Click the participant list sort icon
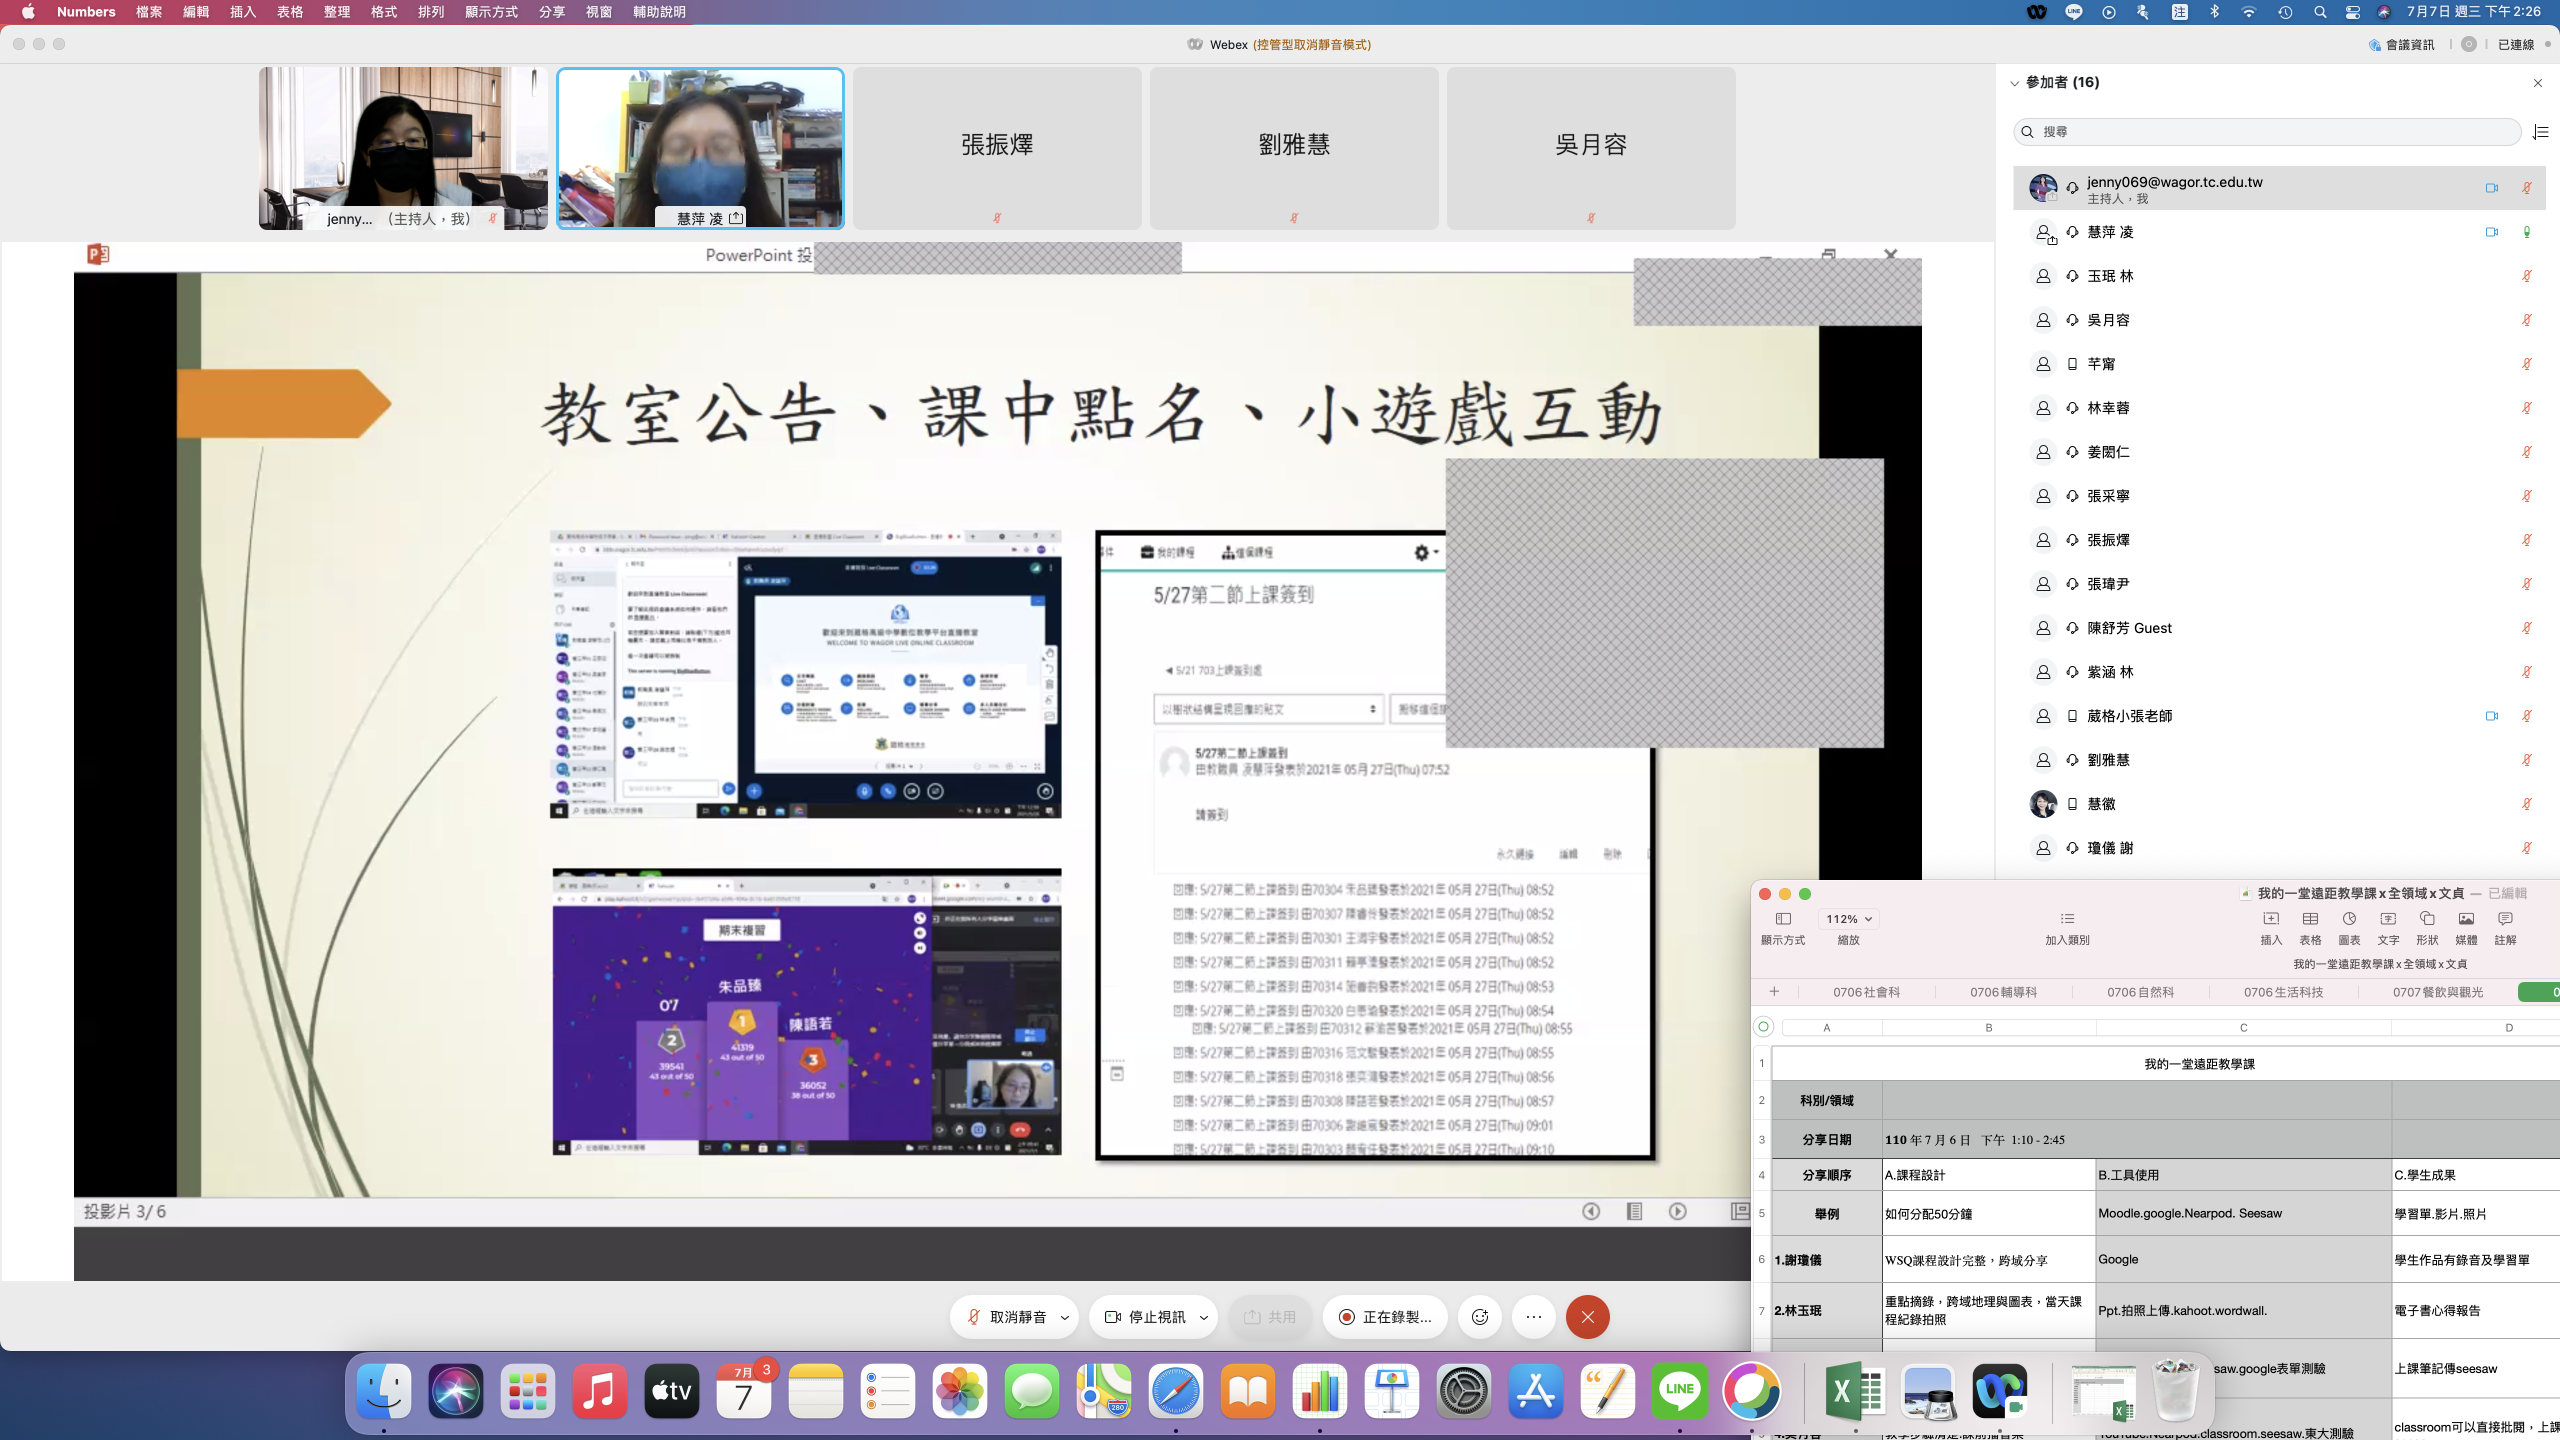Image resolution: width=2560 pixels, height=1440 pixels. click(2540, 132)
